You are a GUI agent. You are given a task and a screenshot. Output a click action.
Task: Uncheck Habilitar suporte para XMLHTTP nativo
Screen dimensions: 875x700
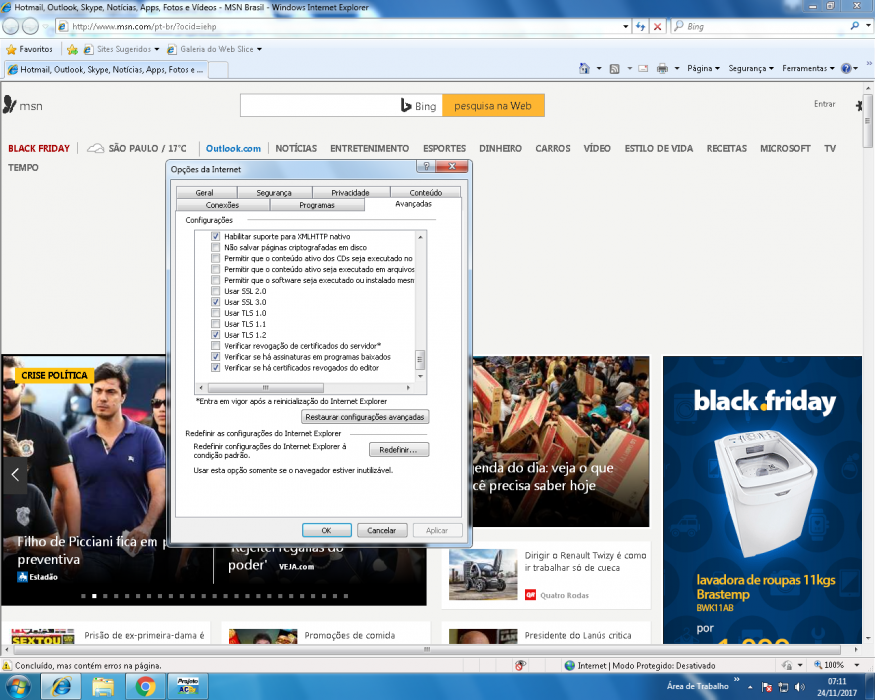(x=215, y=236)
